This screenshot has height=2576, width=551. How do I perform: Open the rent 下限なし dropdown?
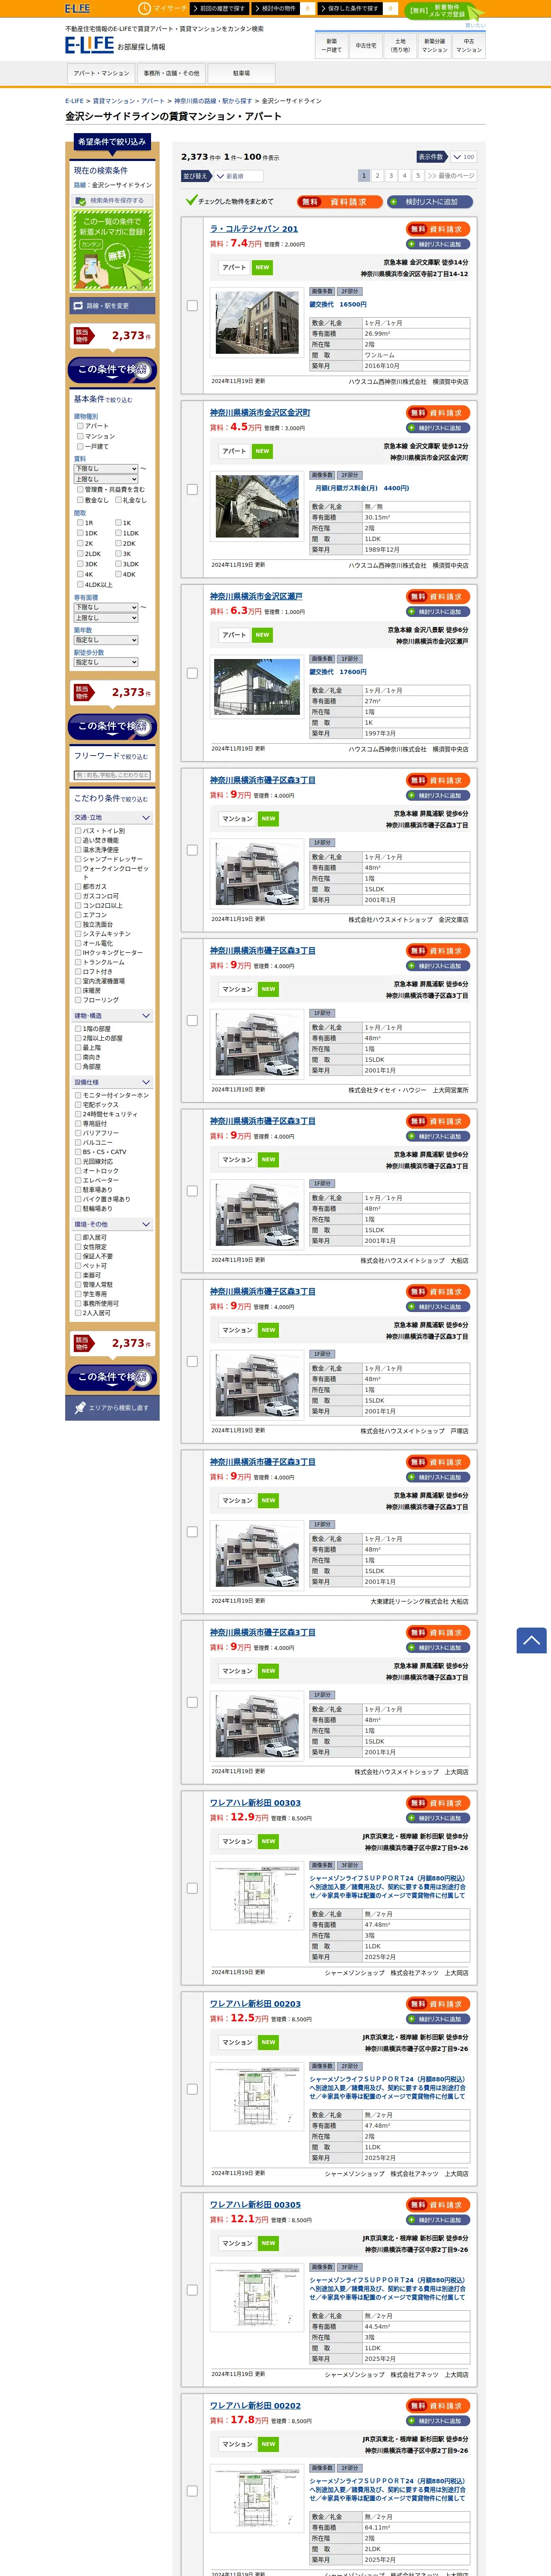point(106,468)
